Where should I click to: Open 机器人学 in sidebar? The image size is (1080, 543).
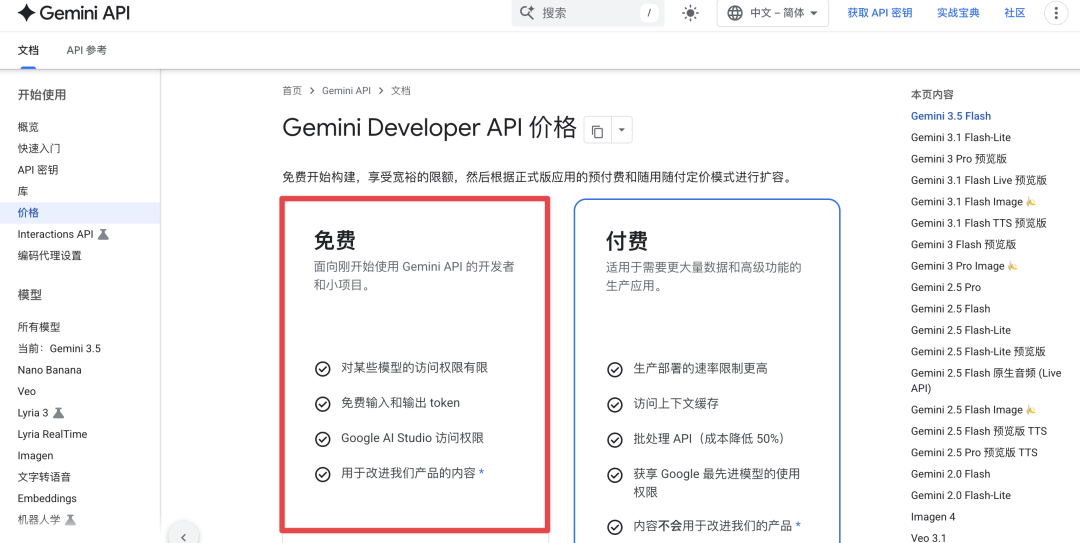39,520
